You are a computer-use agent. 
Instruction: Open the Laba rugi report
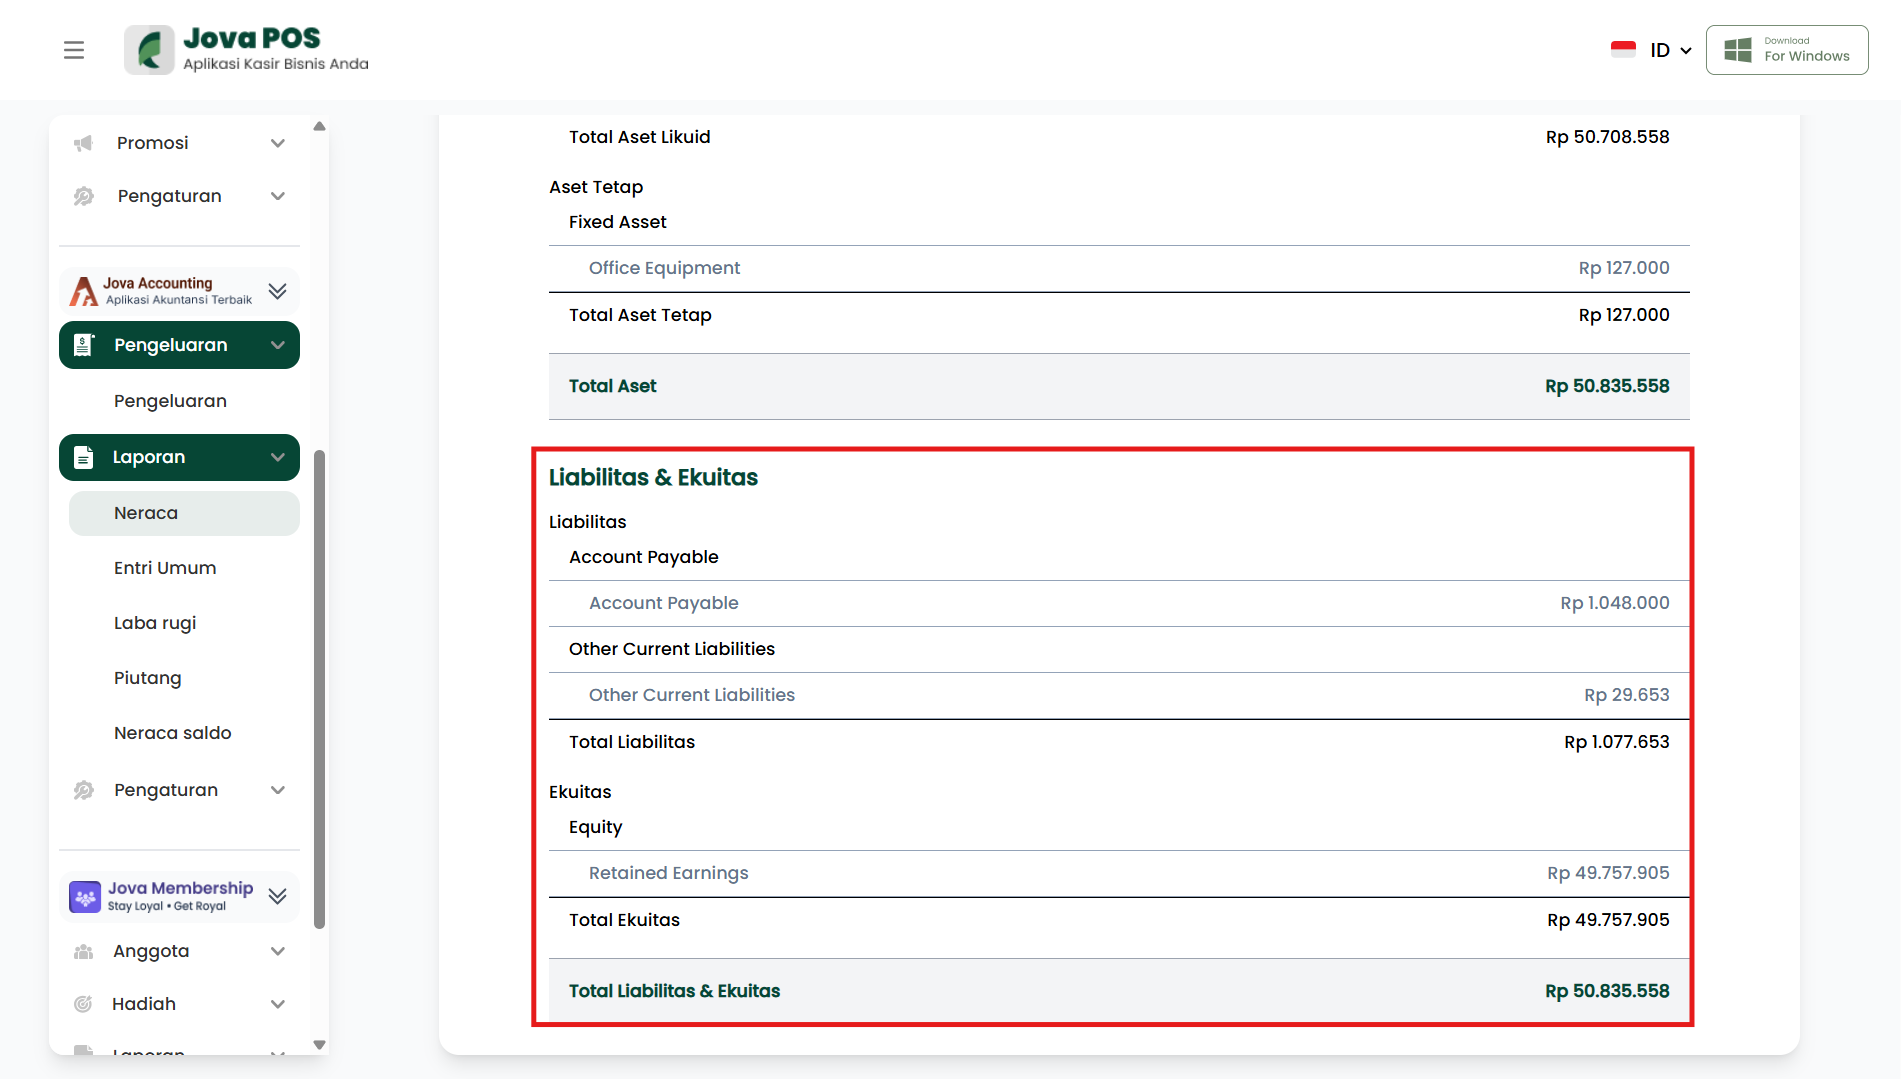155,623
